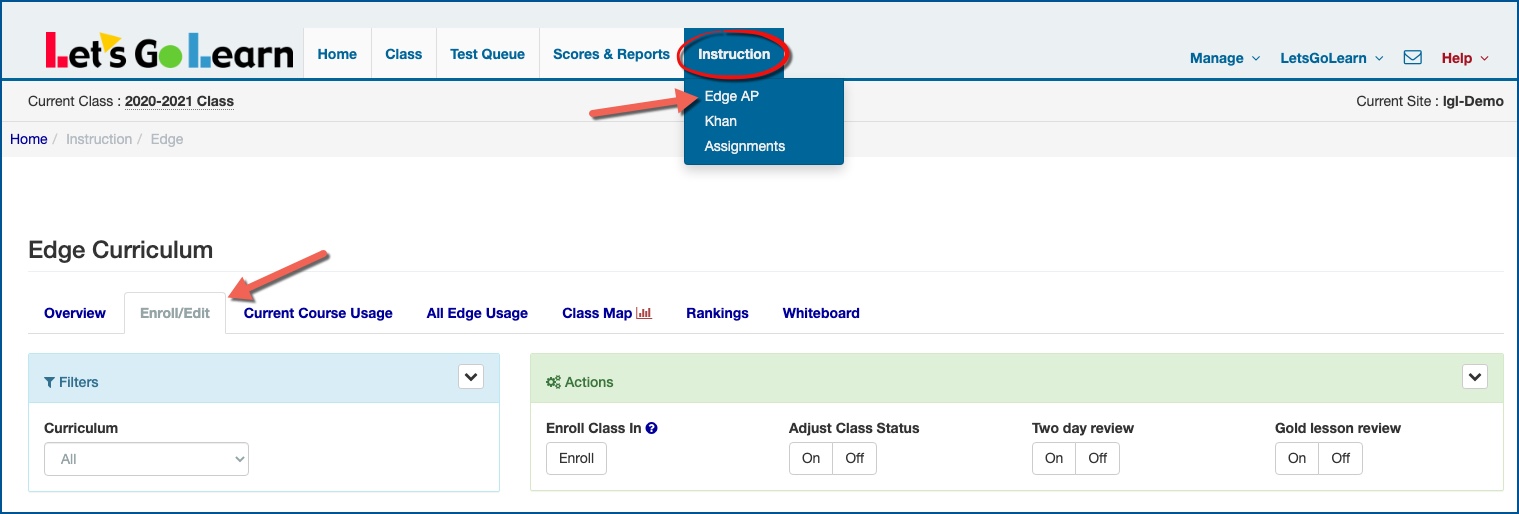Turn Gold lesson review Off
1519x514 pixels.
point(1341,458)
